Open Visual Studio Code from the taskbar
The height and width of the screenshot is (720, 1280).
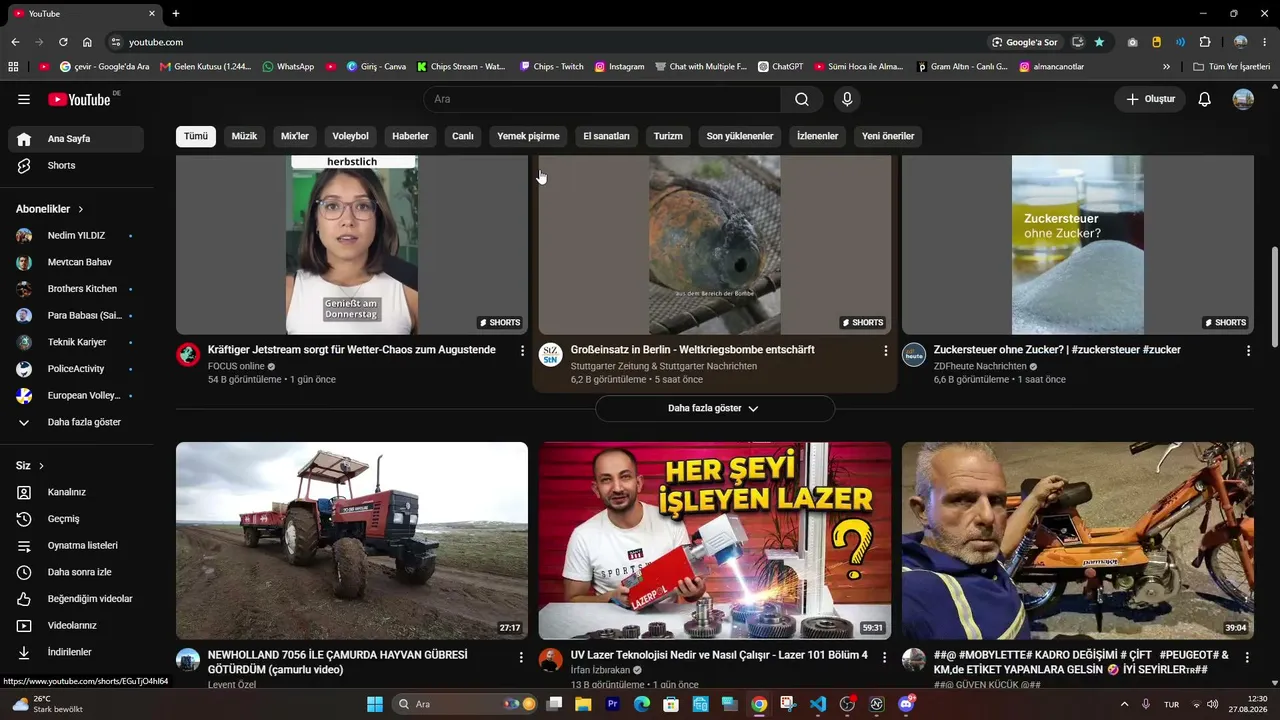tap(818, 704)
